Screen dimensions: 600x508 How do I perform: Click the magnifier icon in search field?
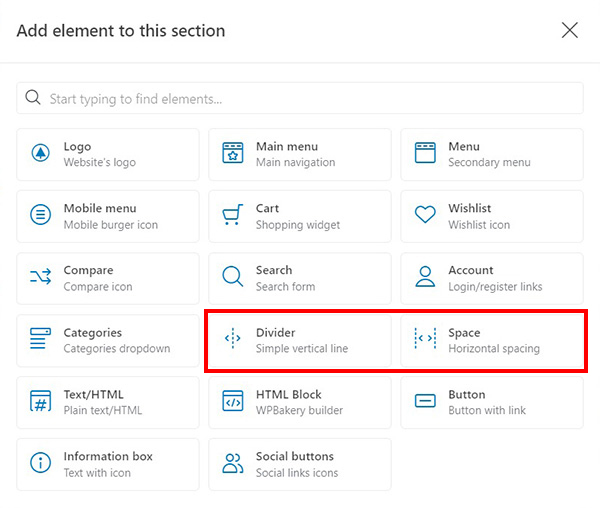33,98
